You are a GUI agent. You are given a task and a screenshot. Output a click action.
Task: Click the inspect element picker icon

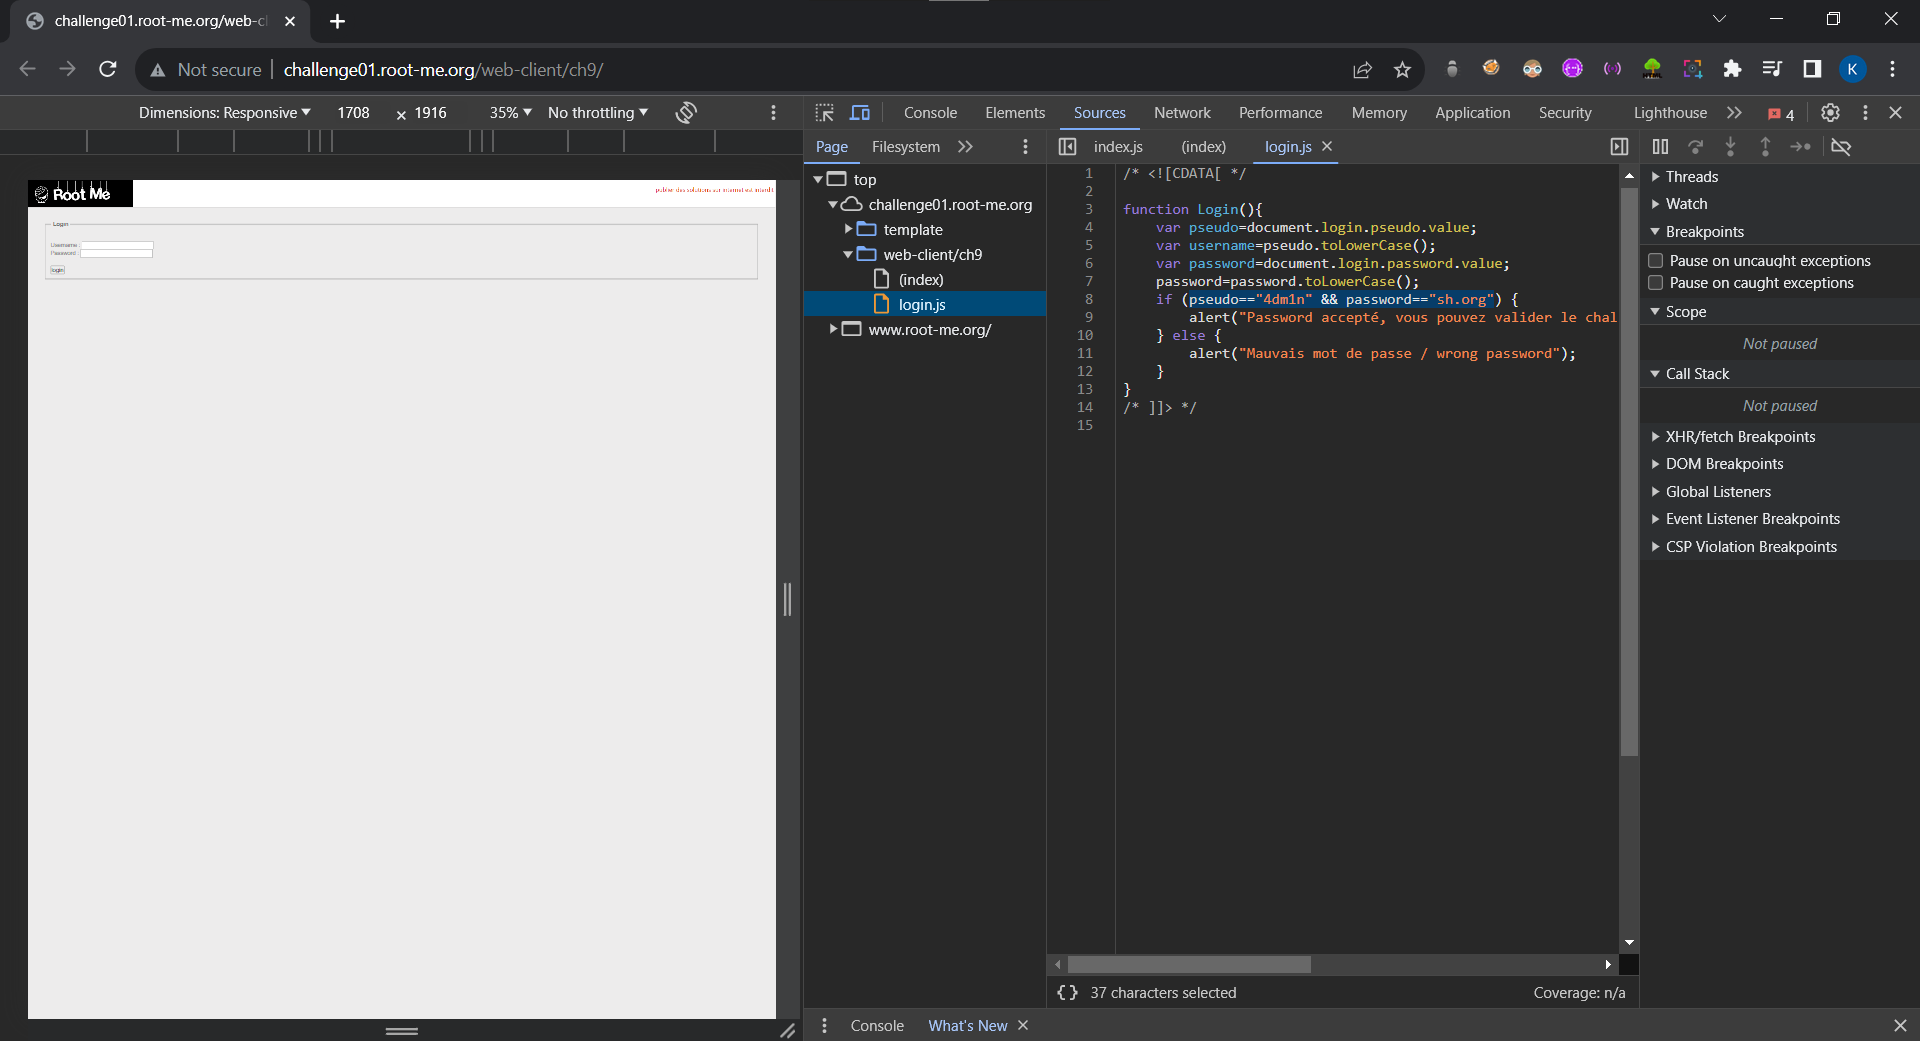point(824,113)
